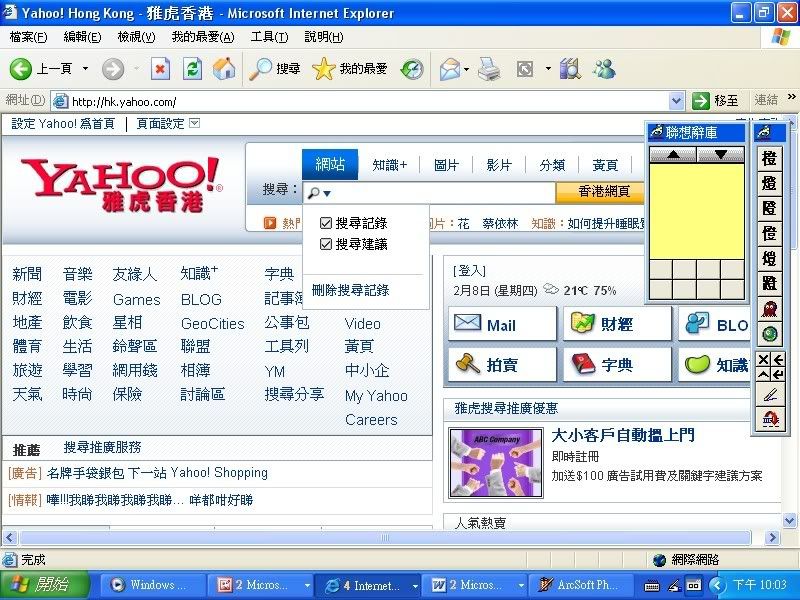Click 設定 Yahoo! 為首頁 link
This screenshot has width=800, height=600.
tap(63, 123)
